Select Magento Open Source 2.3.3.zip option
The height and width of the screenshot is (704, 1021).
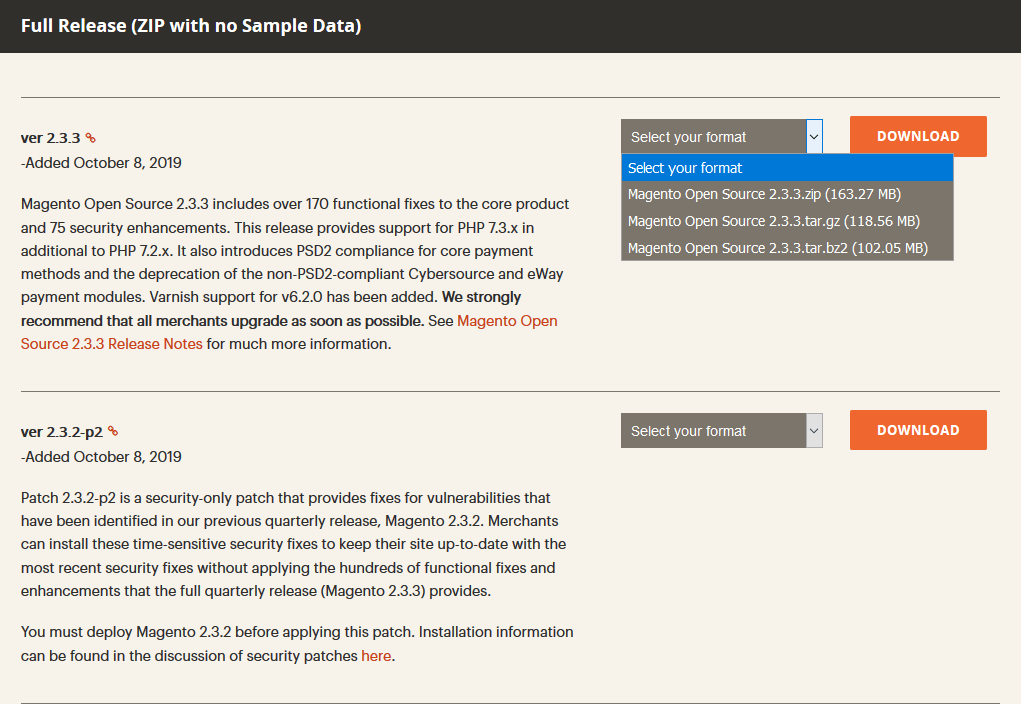pyautogui.click(x=787, y=194)
